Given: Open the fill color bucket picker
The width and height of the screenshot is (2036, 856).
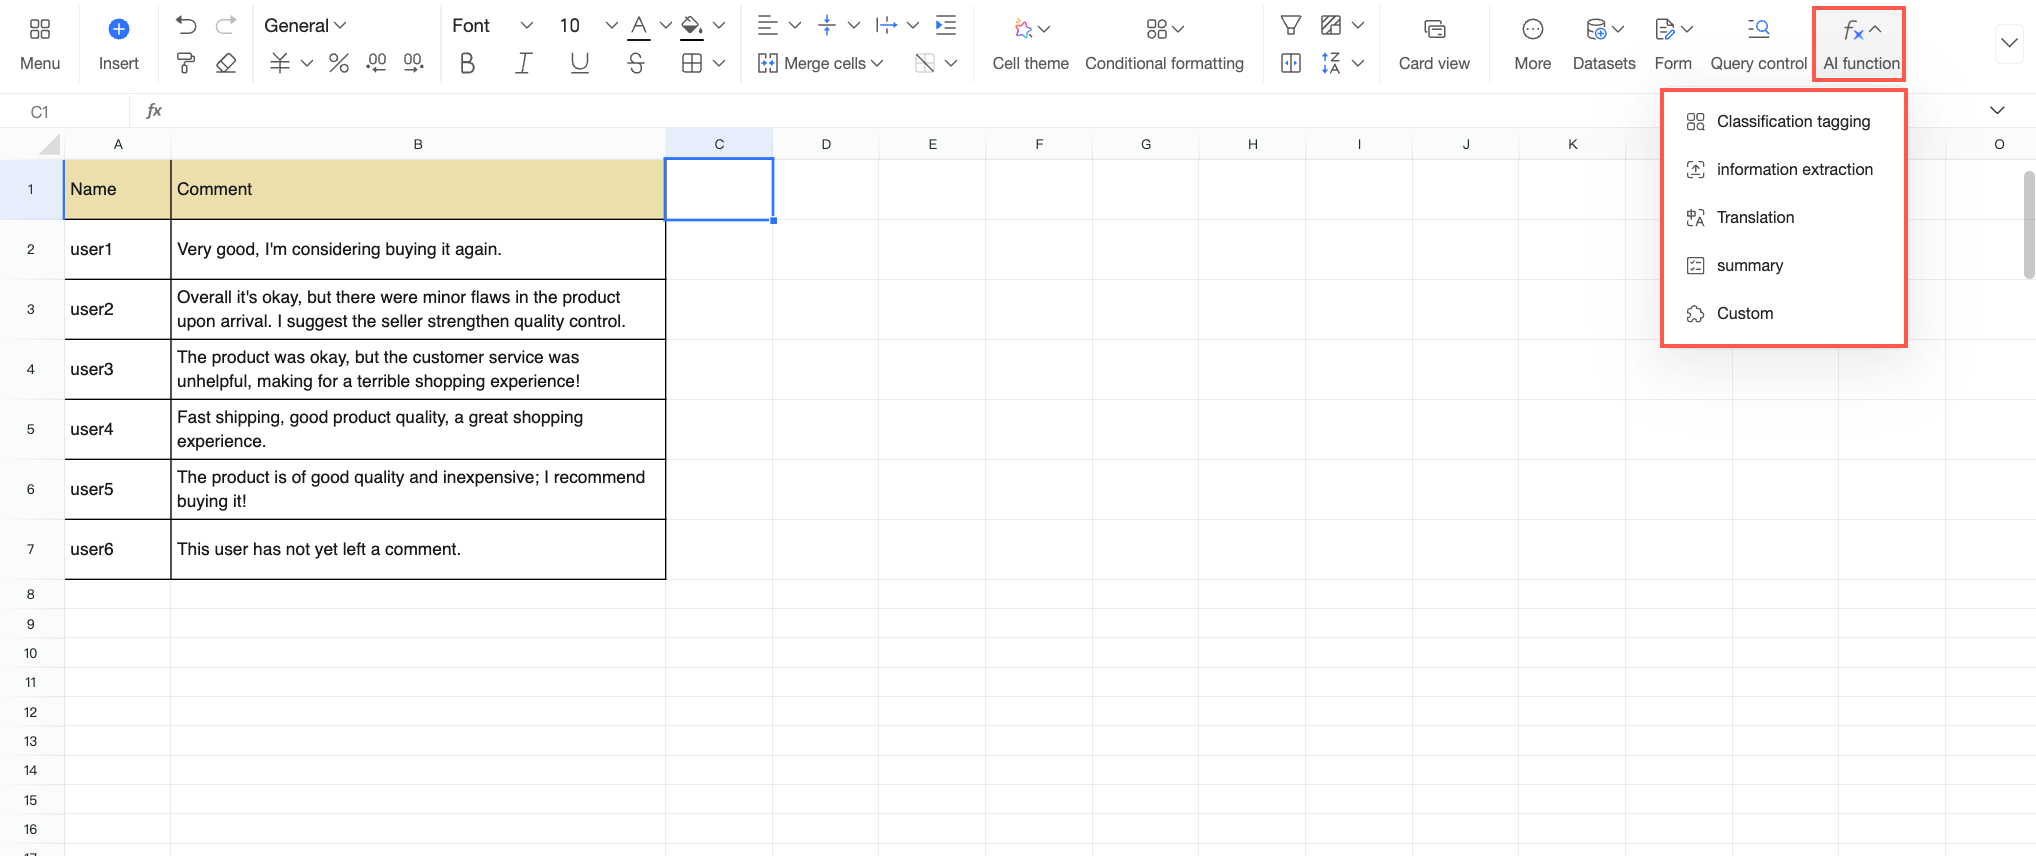Looking at the screenshot, I should (x=691, y=27).
